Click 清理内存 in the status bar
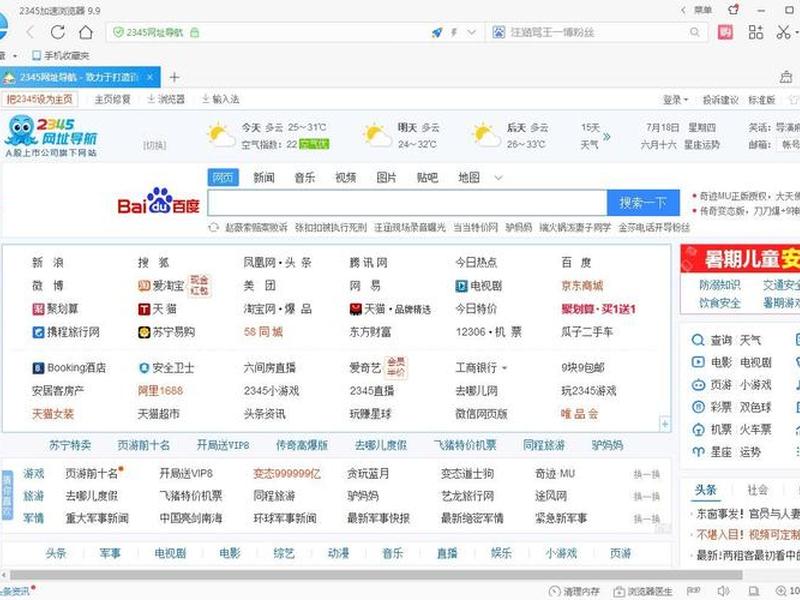This screenshot has width=800, height=600. tap(574, 591)
